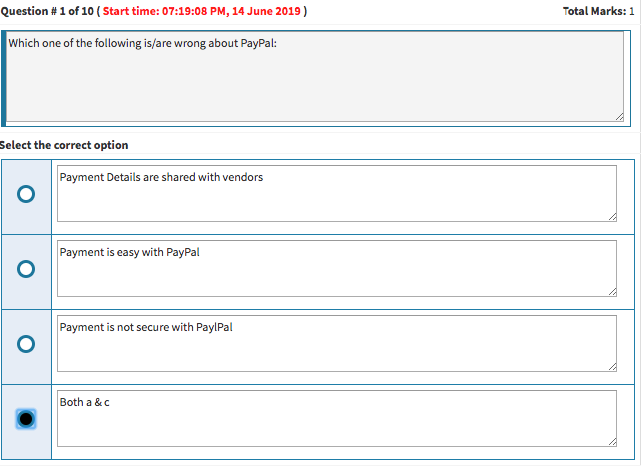This screenshot has height=466, width=641.
Task: Click resize handle on "Payment Details are shared" box
Action: tap(611, 216)
